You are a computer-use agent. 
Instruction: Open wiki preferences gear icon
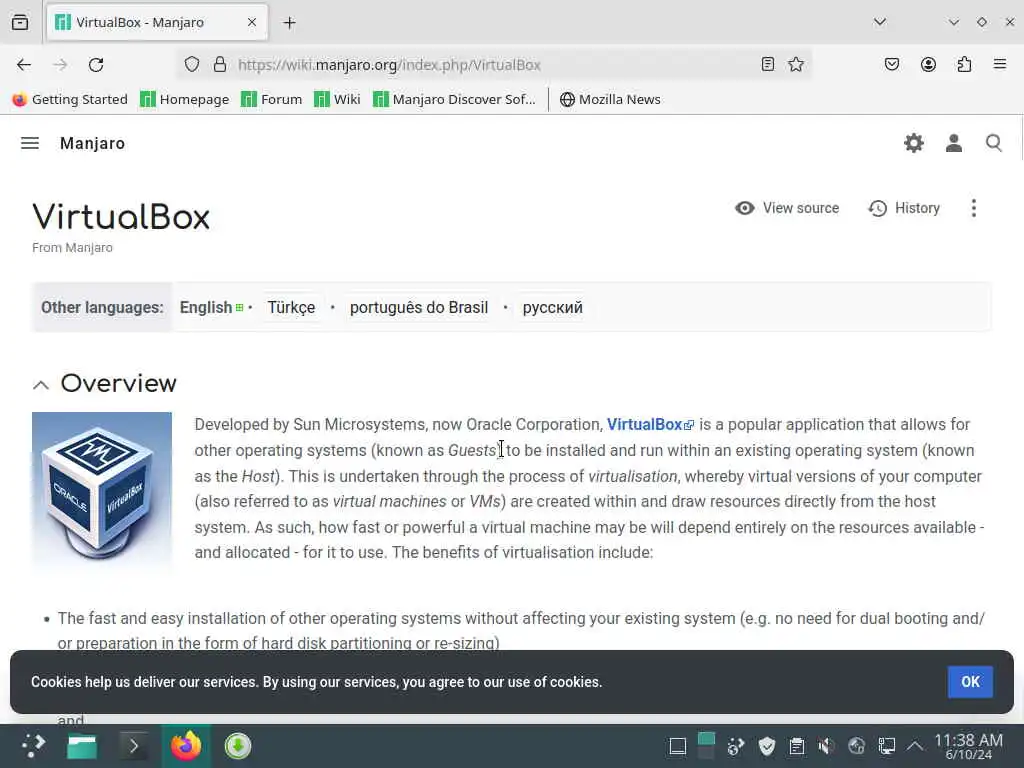point(914,143)
